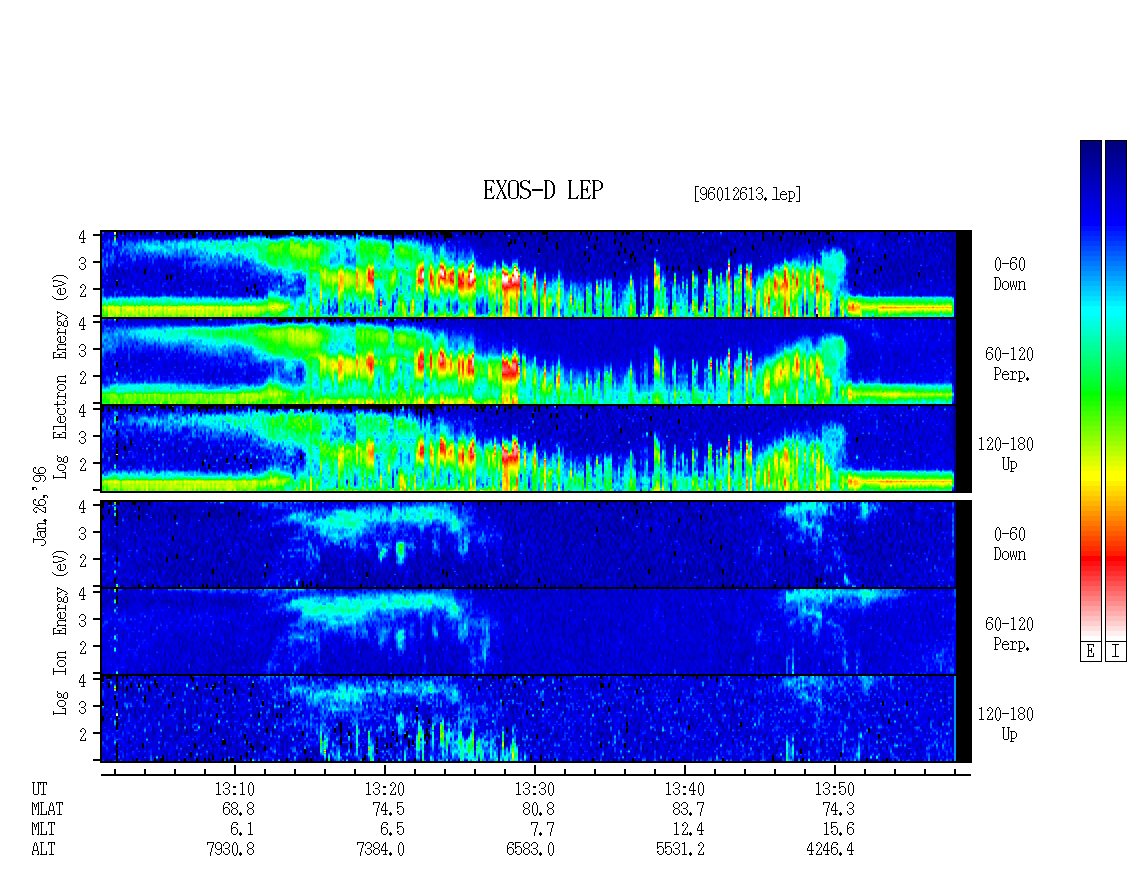Click the MLAT value 68.8
Screen dimensions: 1130x875
point(238,809)
